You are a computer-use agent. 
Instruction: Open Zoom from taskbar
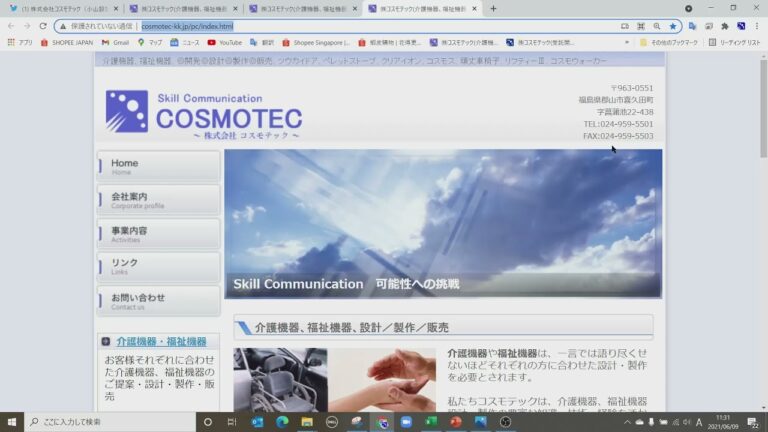coord(407,422)
